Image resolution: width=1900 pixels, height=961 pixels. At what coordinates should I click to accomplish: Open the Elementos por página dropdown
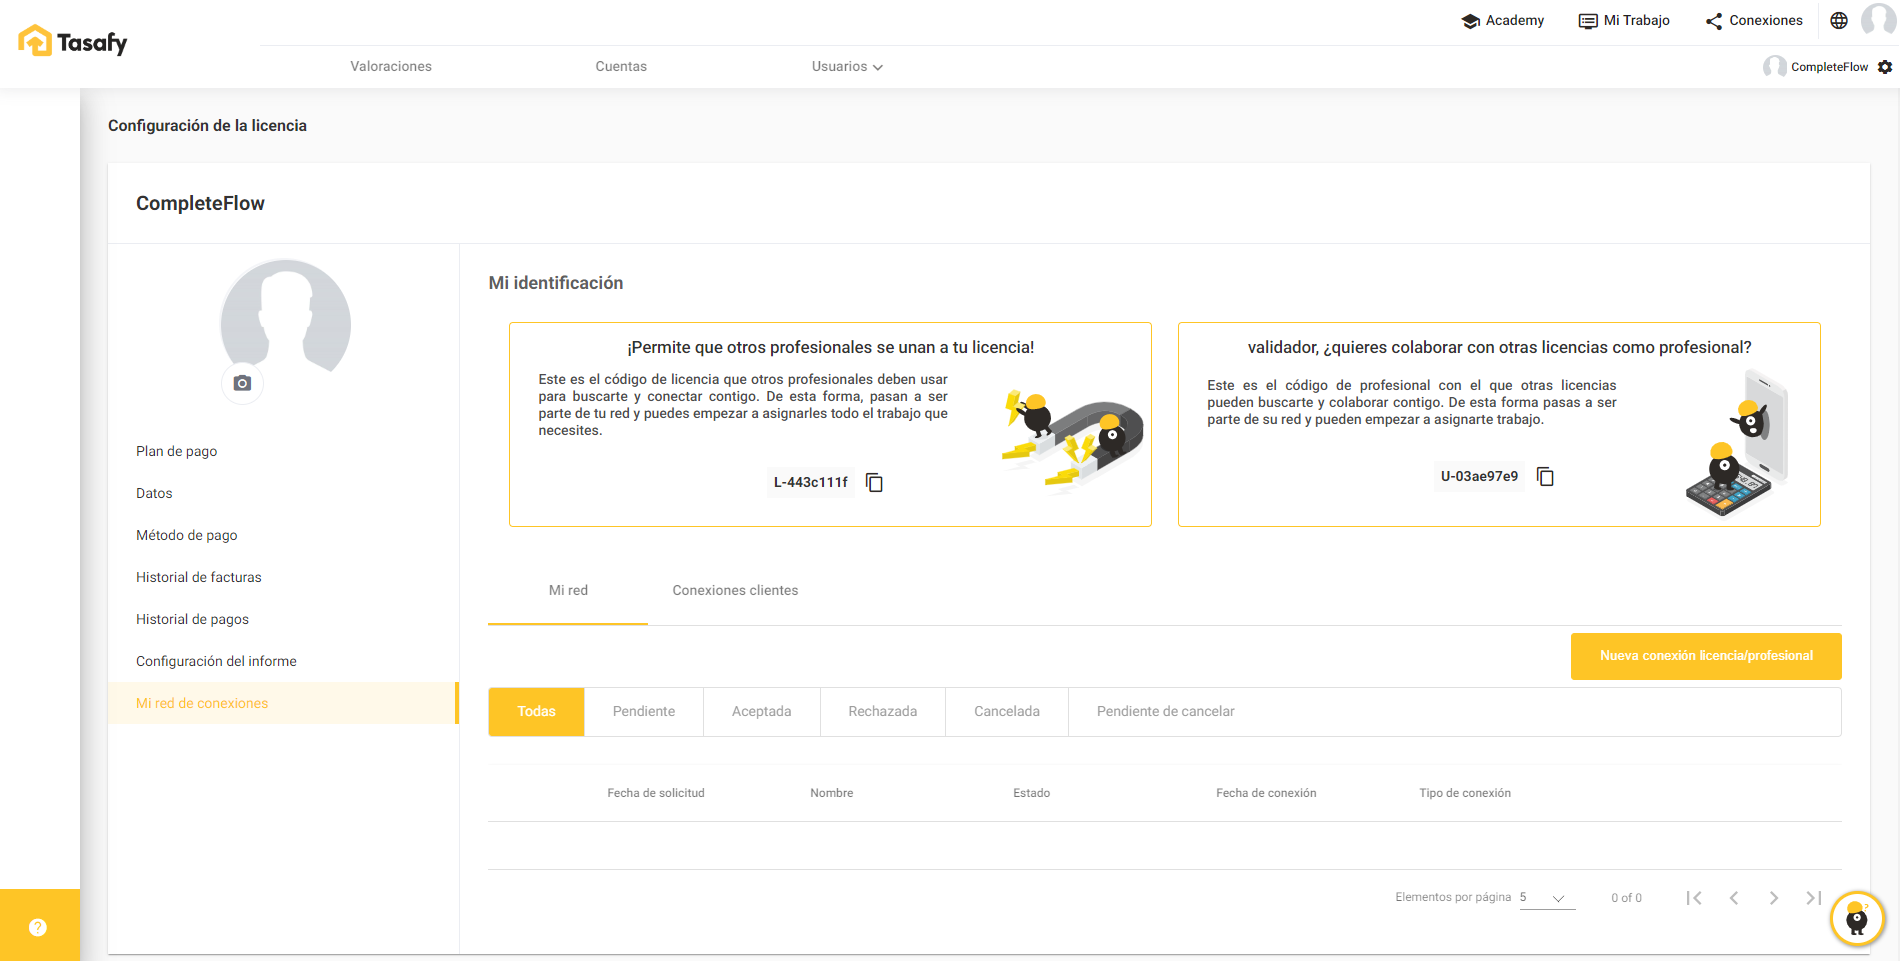(x=1547, y=898)
